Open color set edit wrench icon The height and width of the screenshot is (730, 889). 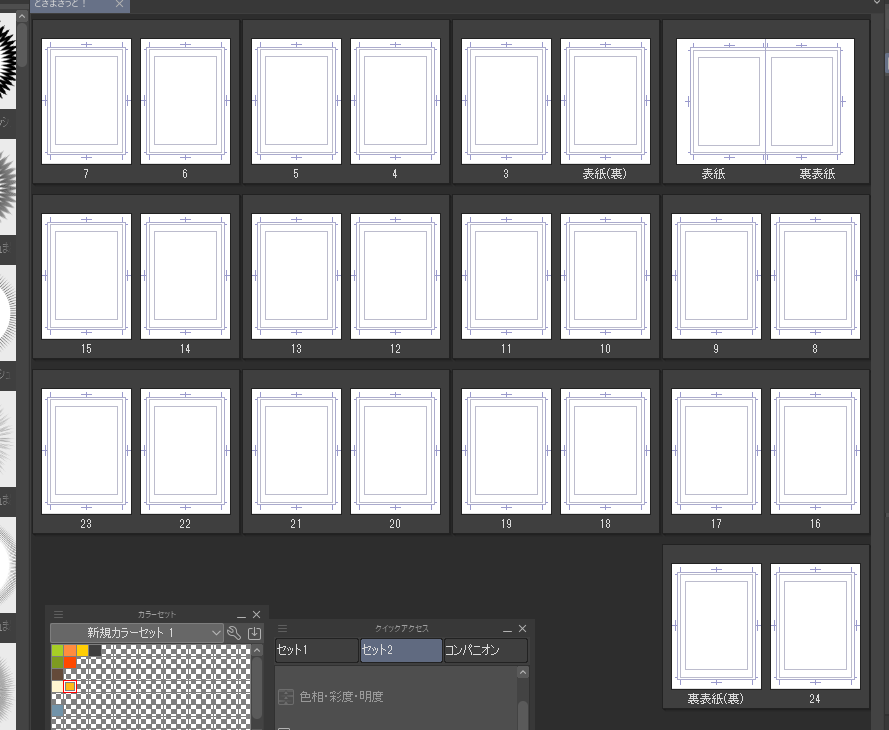[x=234, y=633]
